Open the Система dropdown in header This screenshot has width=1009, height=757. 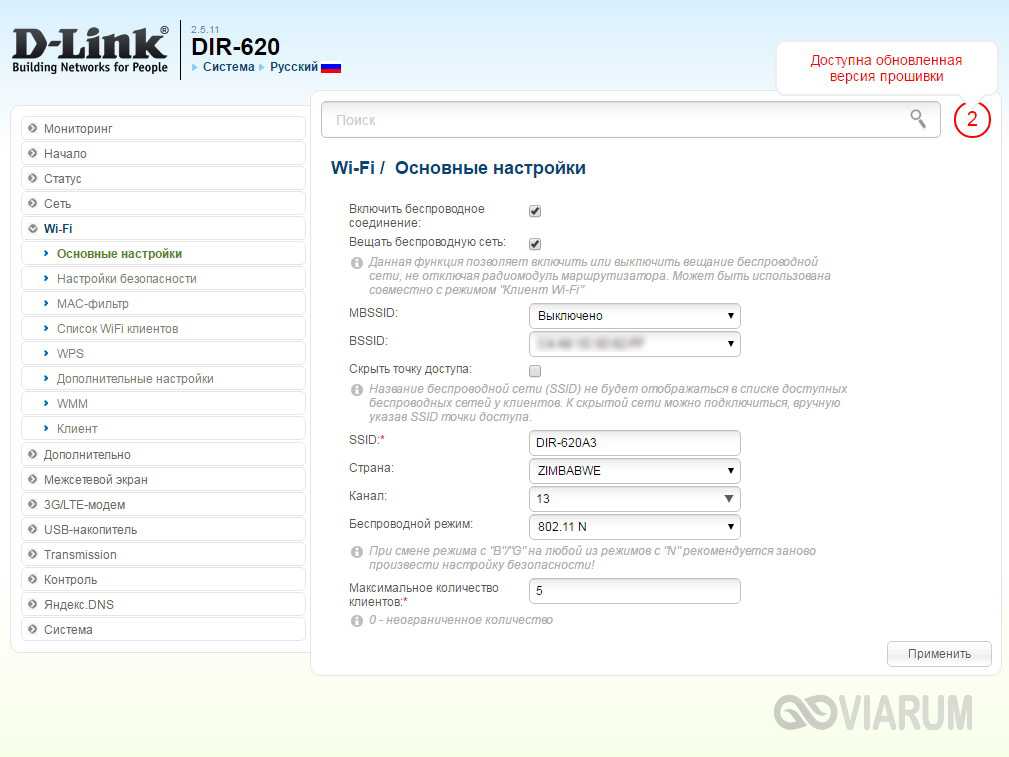point(228,67)
